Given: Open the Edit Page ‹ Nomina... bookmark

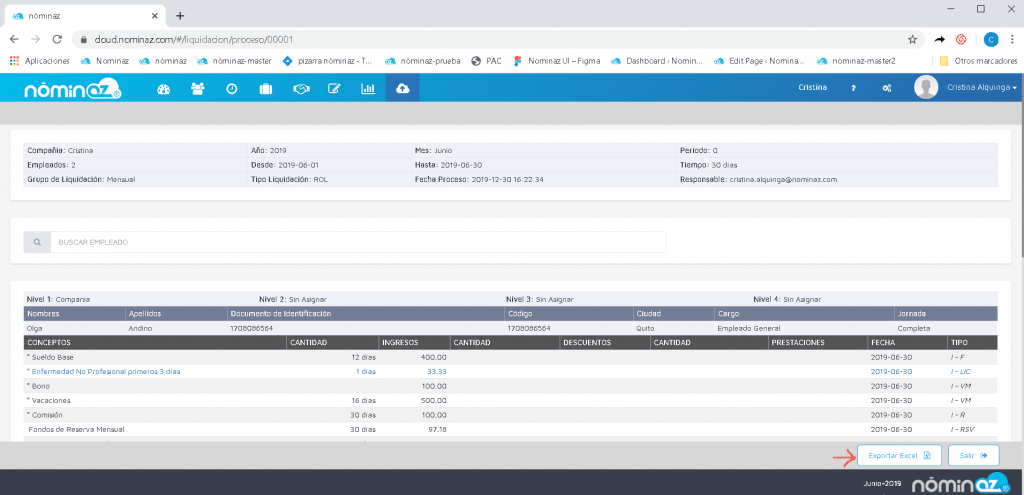Looking at the screenshot, I should [x=760, y=61].
